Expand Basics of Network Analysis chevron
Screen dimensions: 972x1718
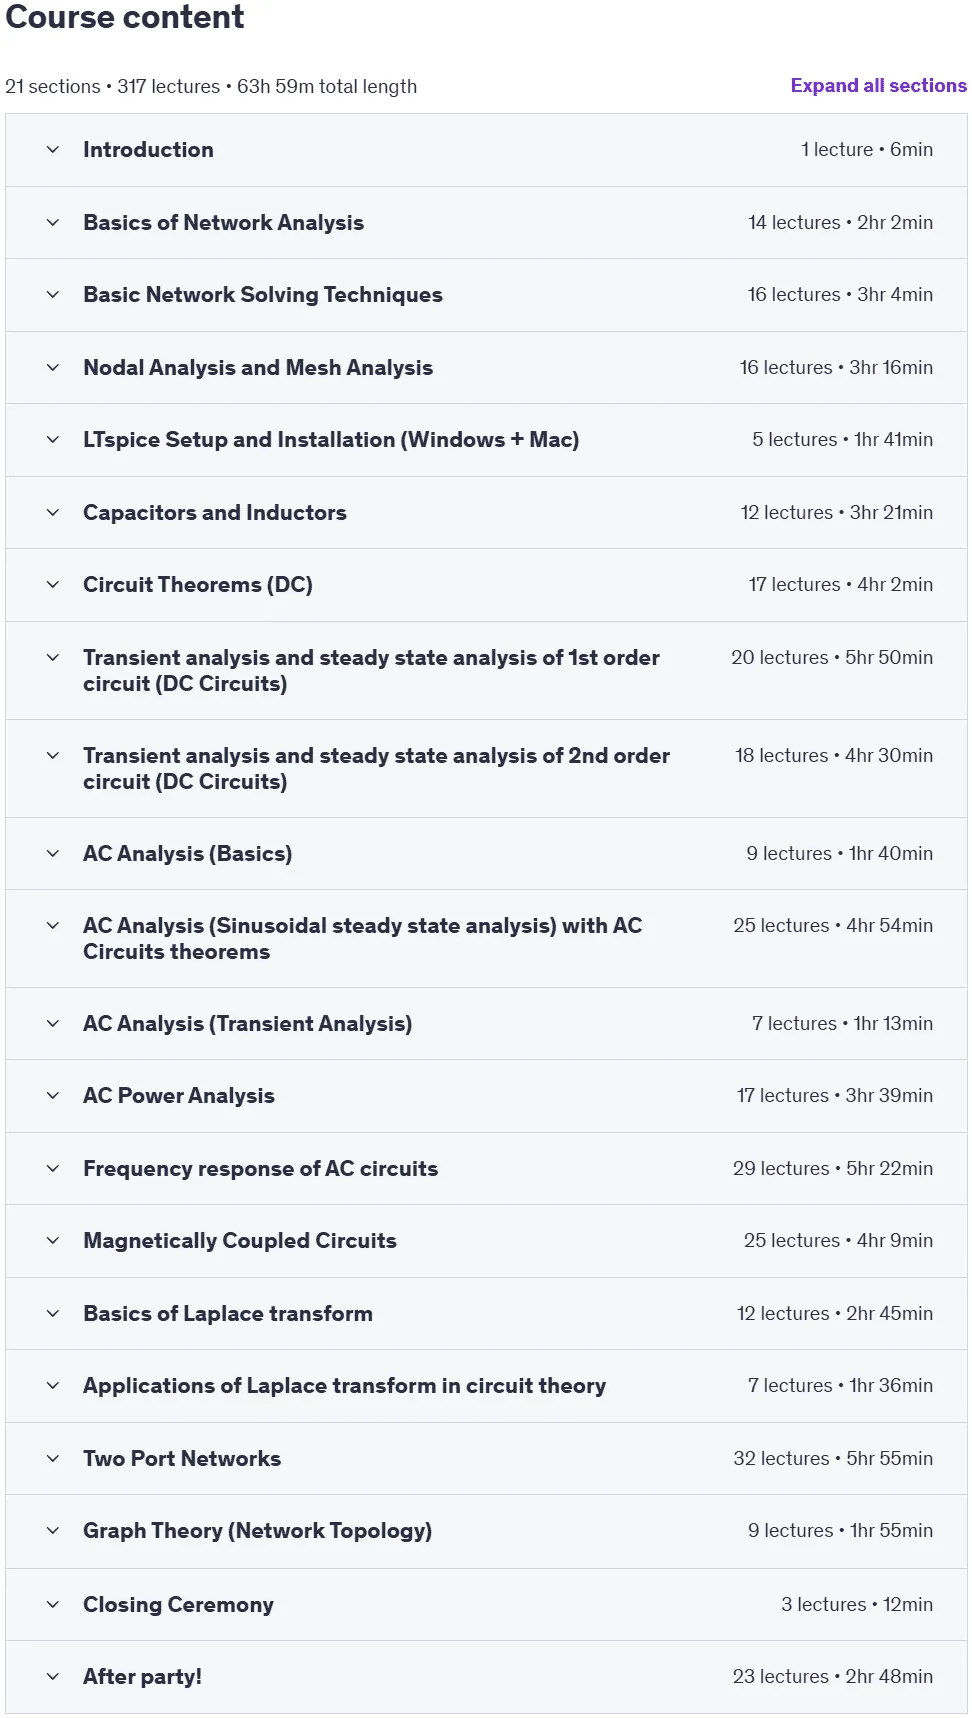click(53, 223)
